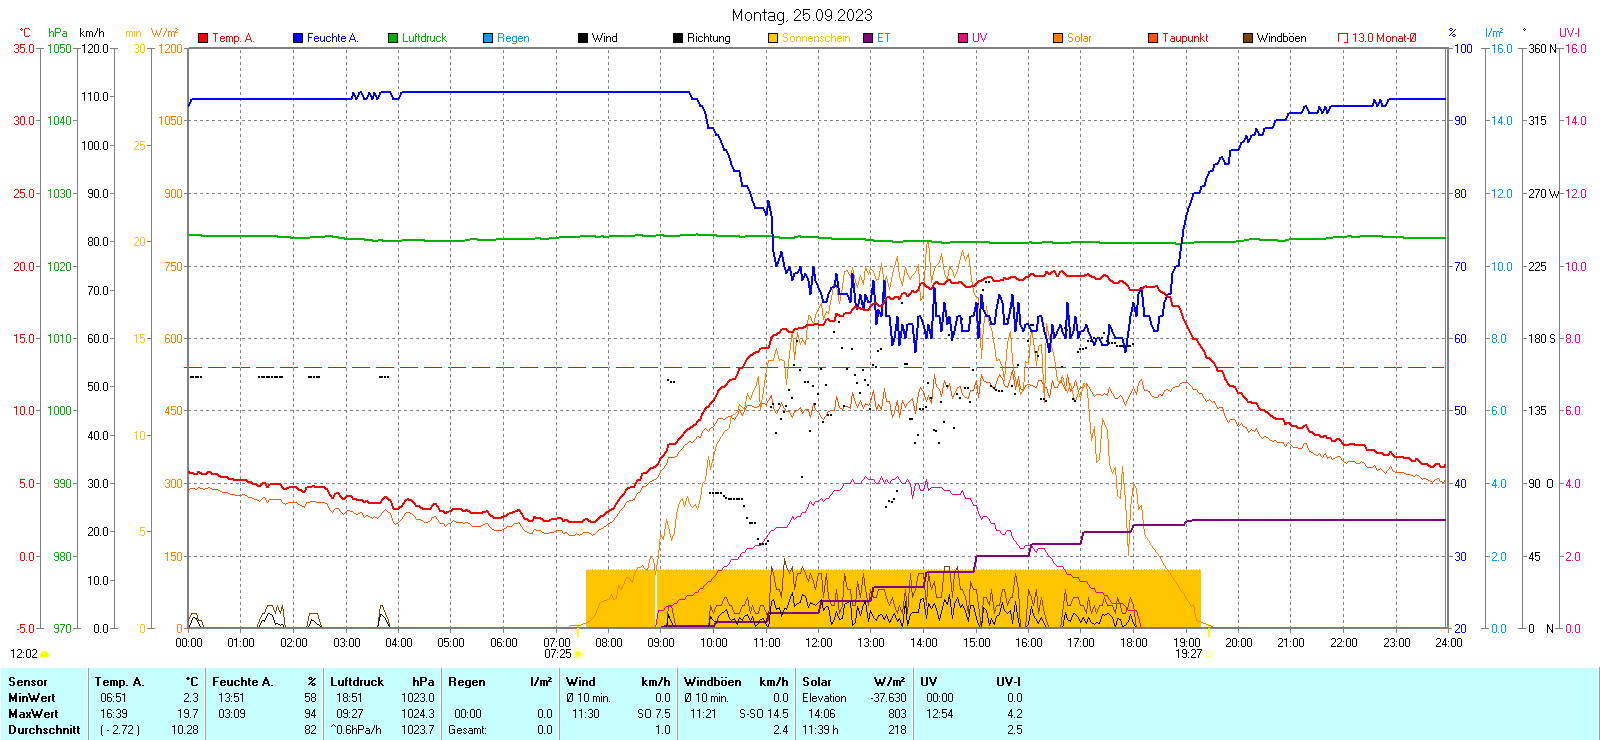This screenshot has height=740, width=1600.
Task: Click the Taupunkt legend label
Action: [1185, 38]
